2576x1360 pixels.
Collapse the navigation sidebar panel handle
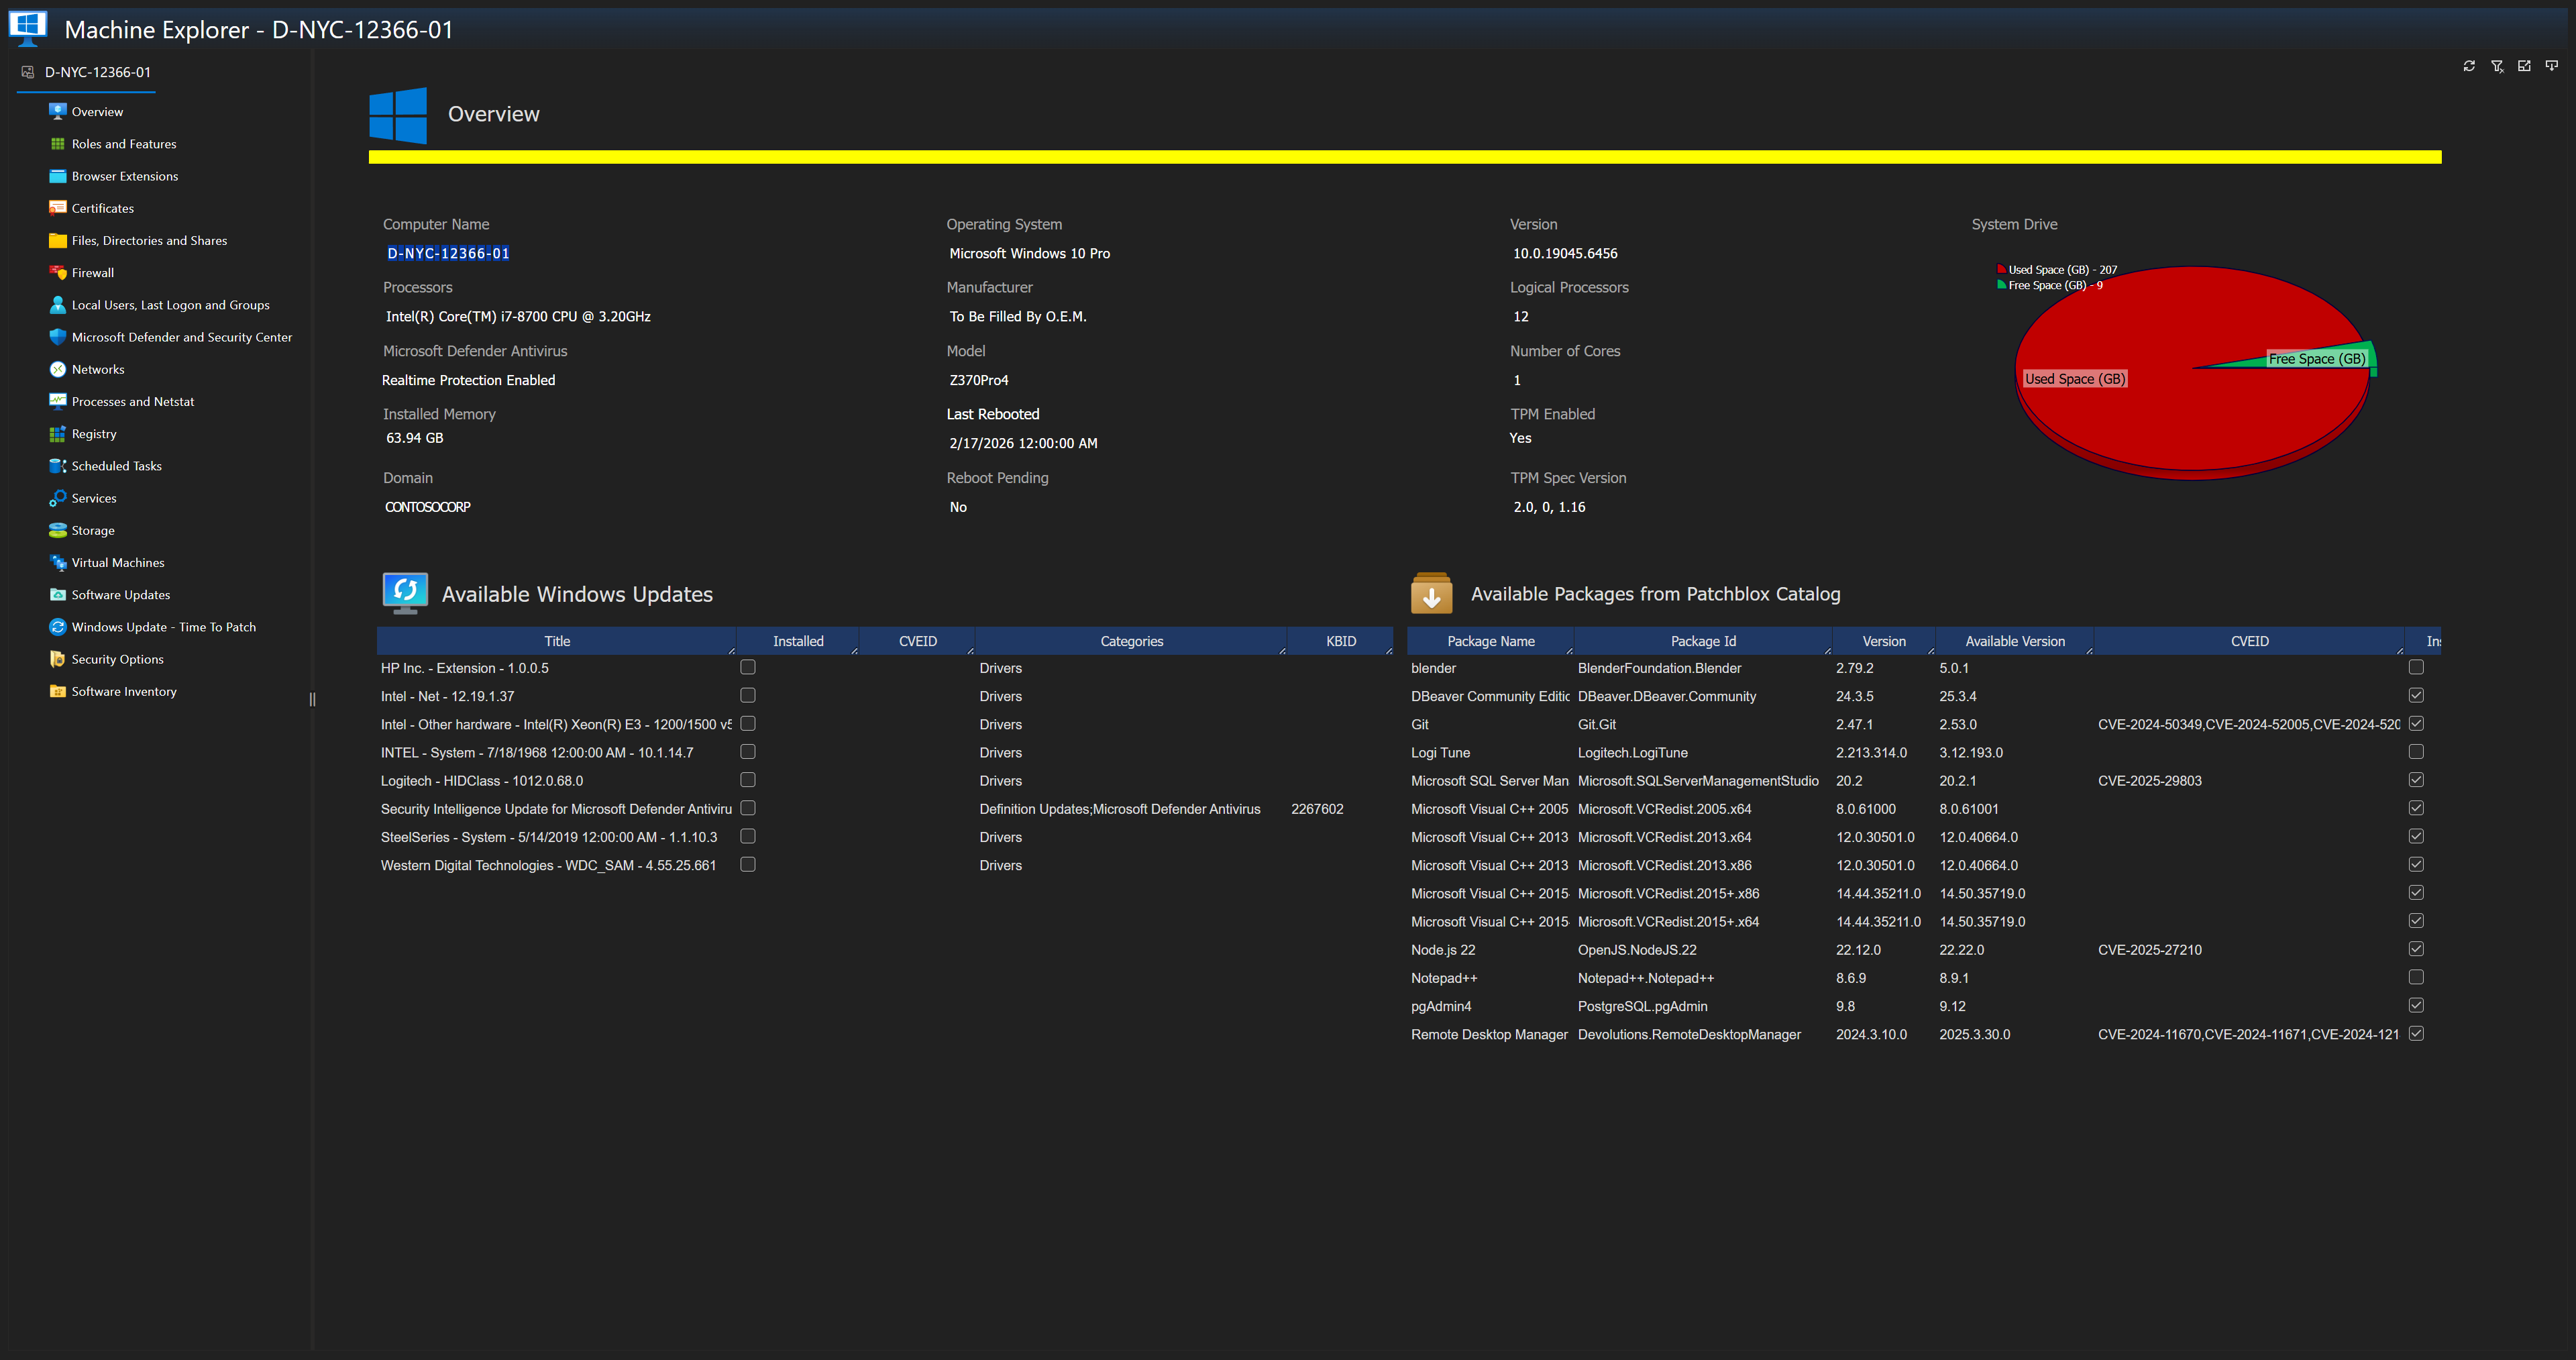[312, 700]
